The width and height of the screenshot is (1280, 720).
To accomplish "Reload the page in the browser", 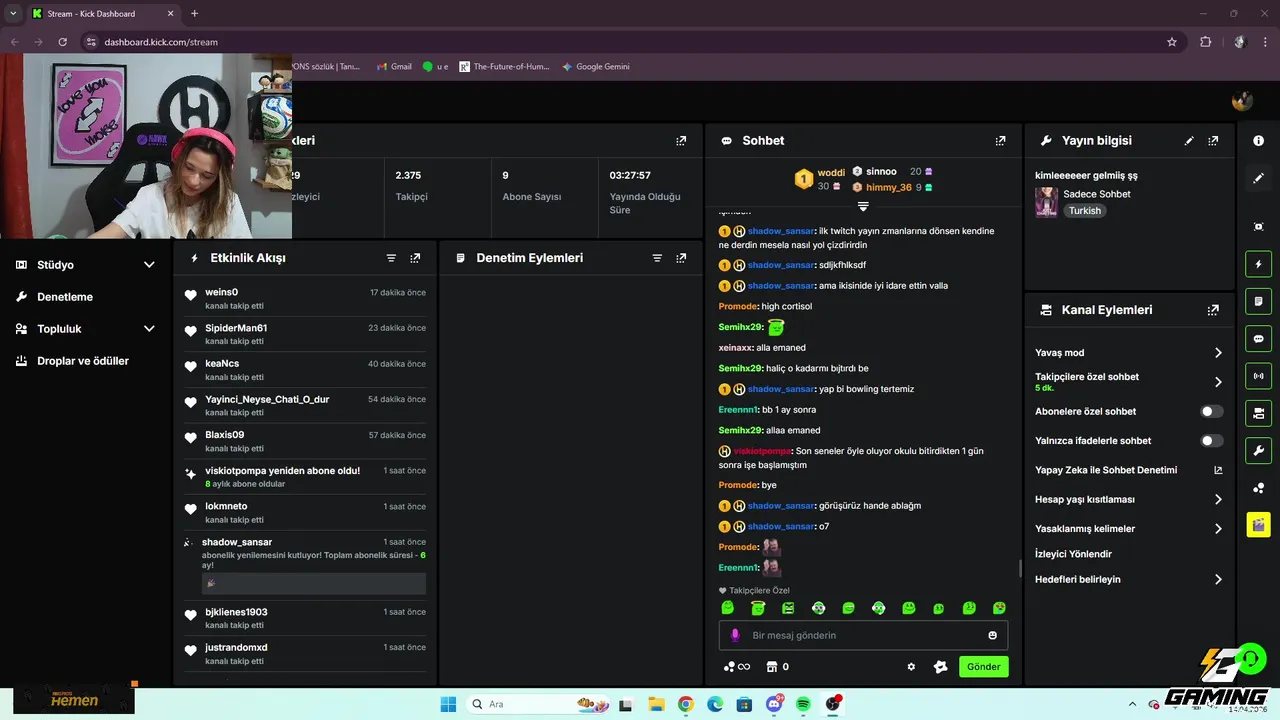I will tap(62, 42).
